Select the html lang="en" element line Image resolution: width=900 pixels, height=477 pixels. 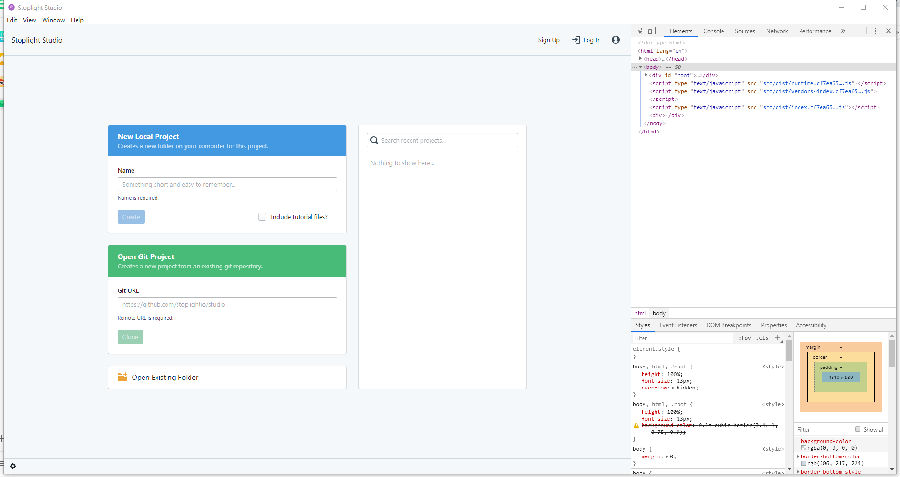(x=662, y=51)
